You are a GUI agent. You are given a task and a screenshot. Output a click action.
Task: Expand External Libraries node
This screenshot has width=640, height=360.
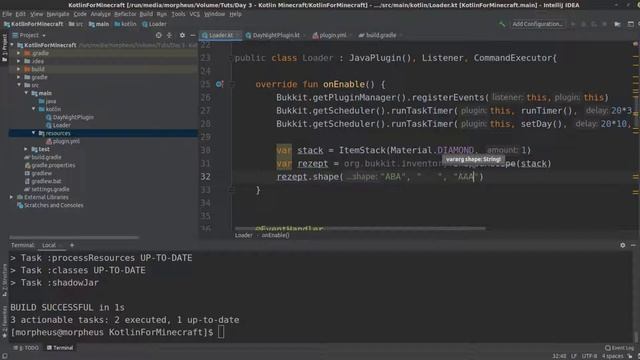pyautogui.click(x=11, y=198)
